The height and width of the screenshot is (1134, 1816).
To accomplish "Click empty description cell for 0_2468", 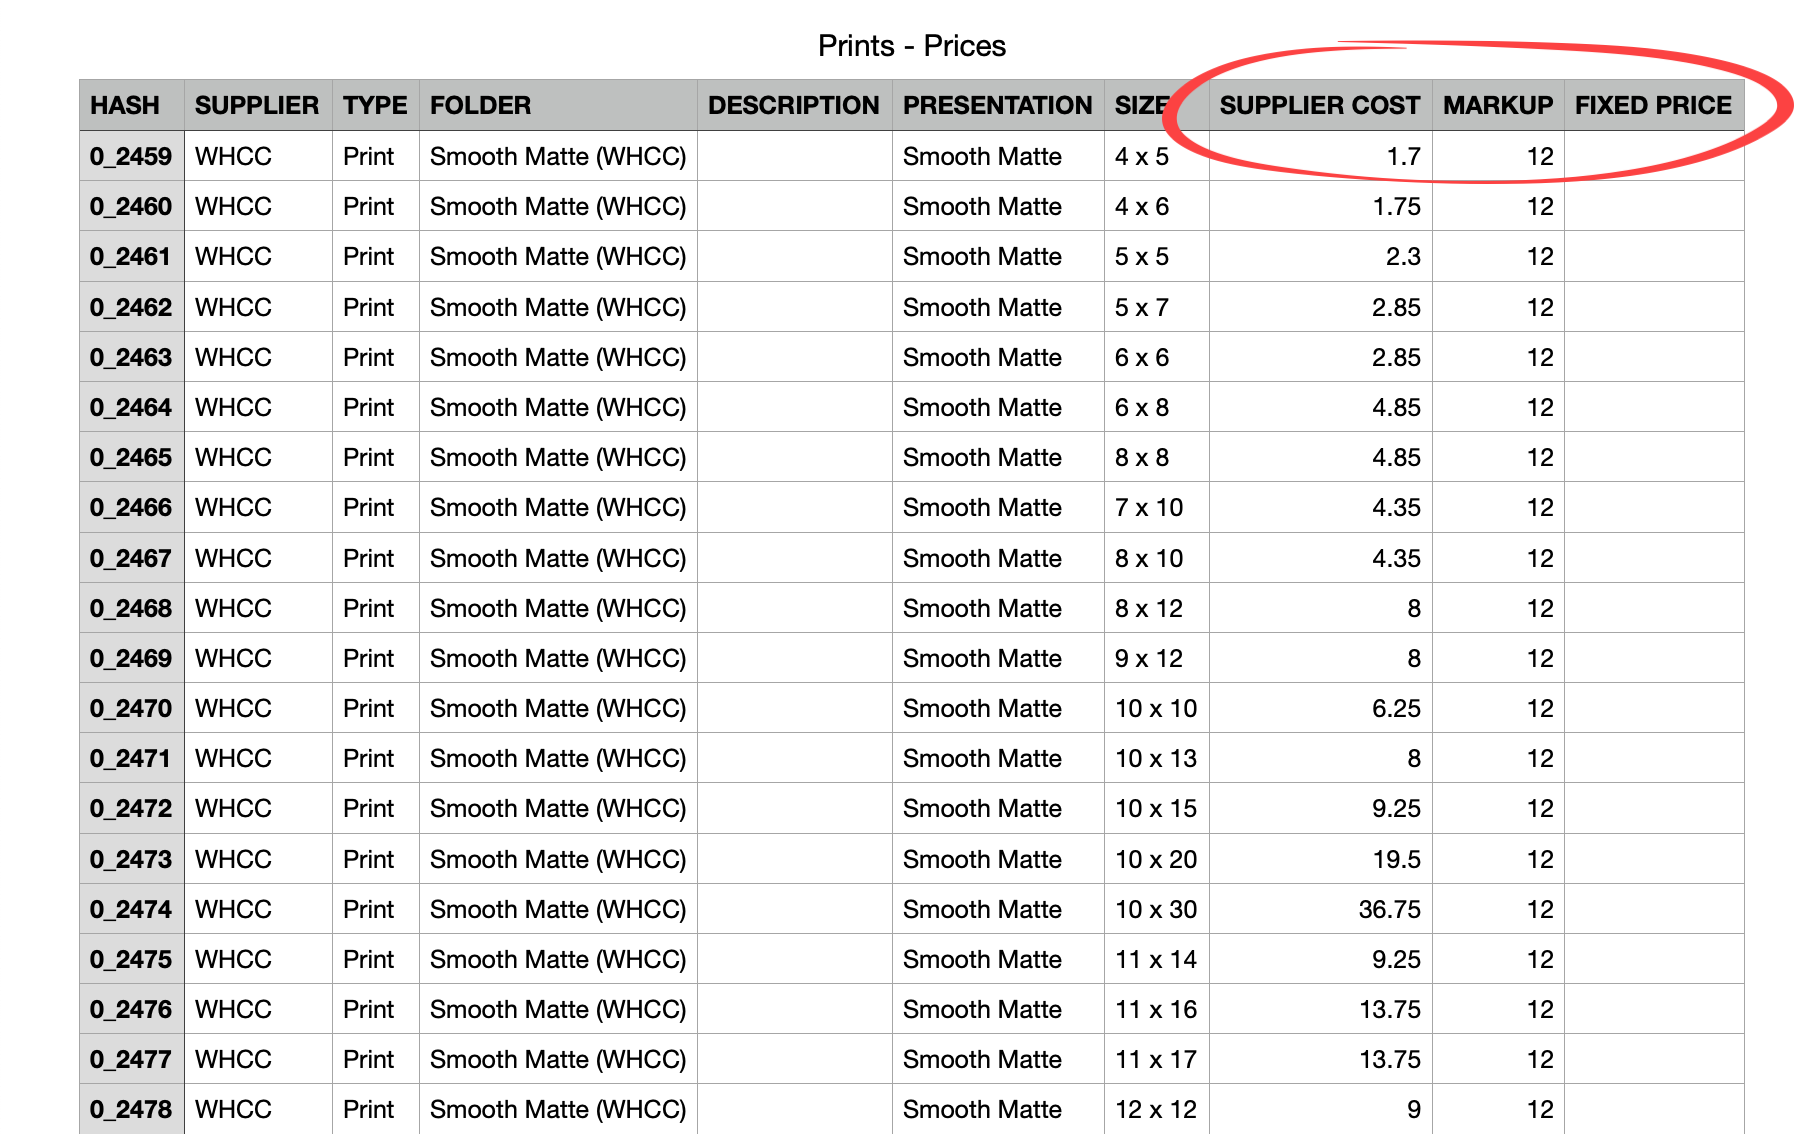I will click(793, 608).
